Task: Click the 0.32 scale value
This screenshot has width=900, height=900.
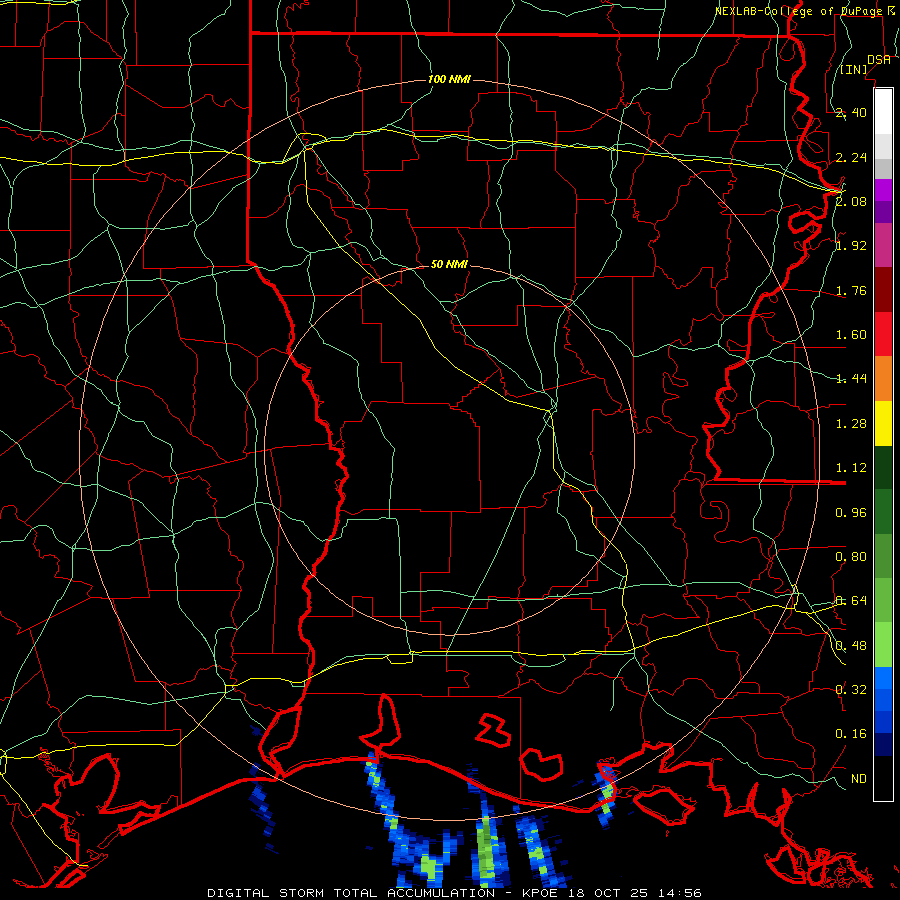Action: [851, 689]
